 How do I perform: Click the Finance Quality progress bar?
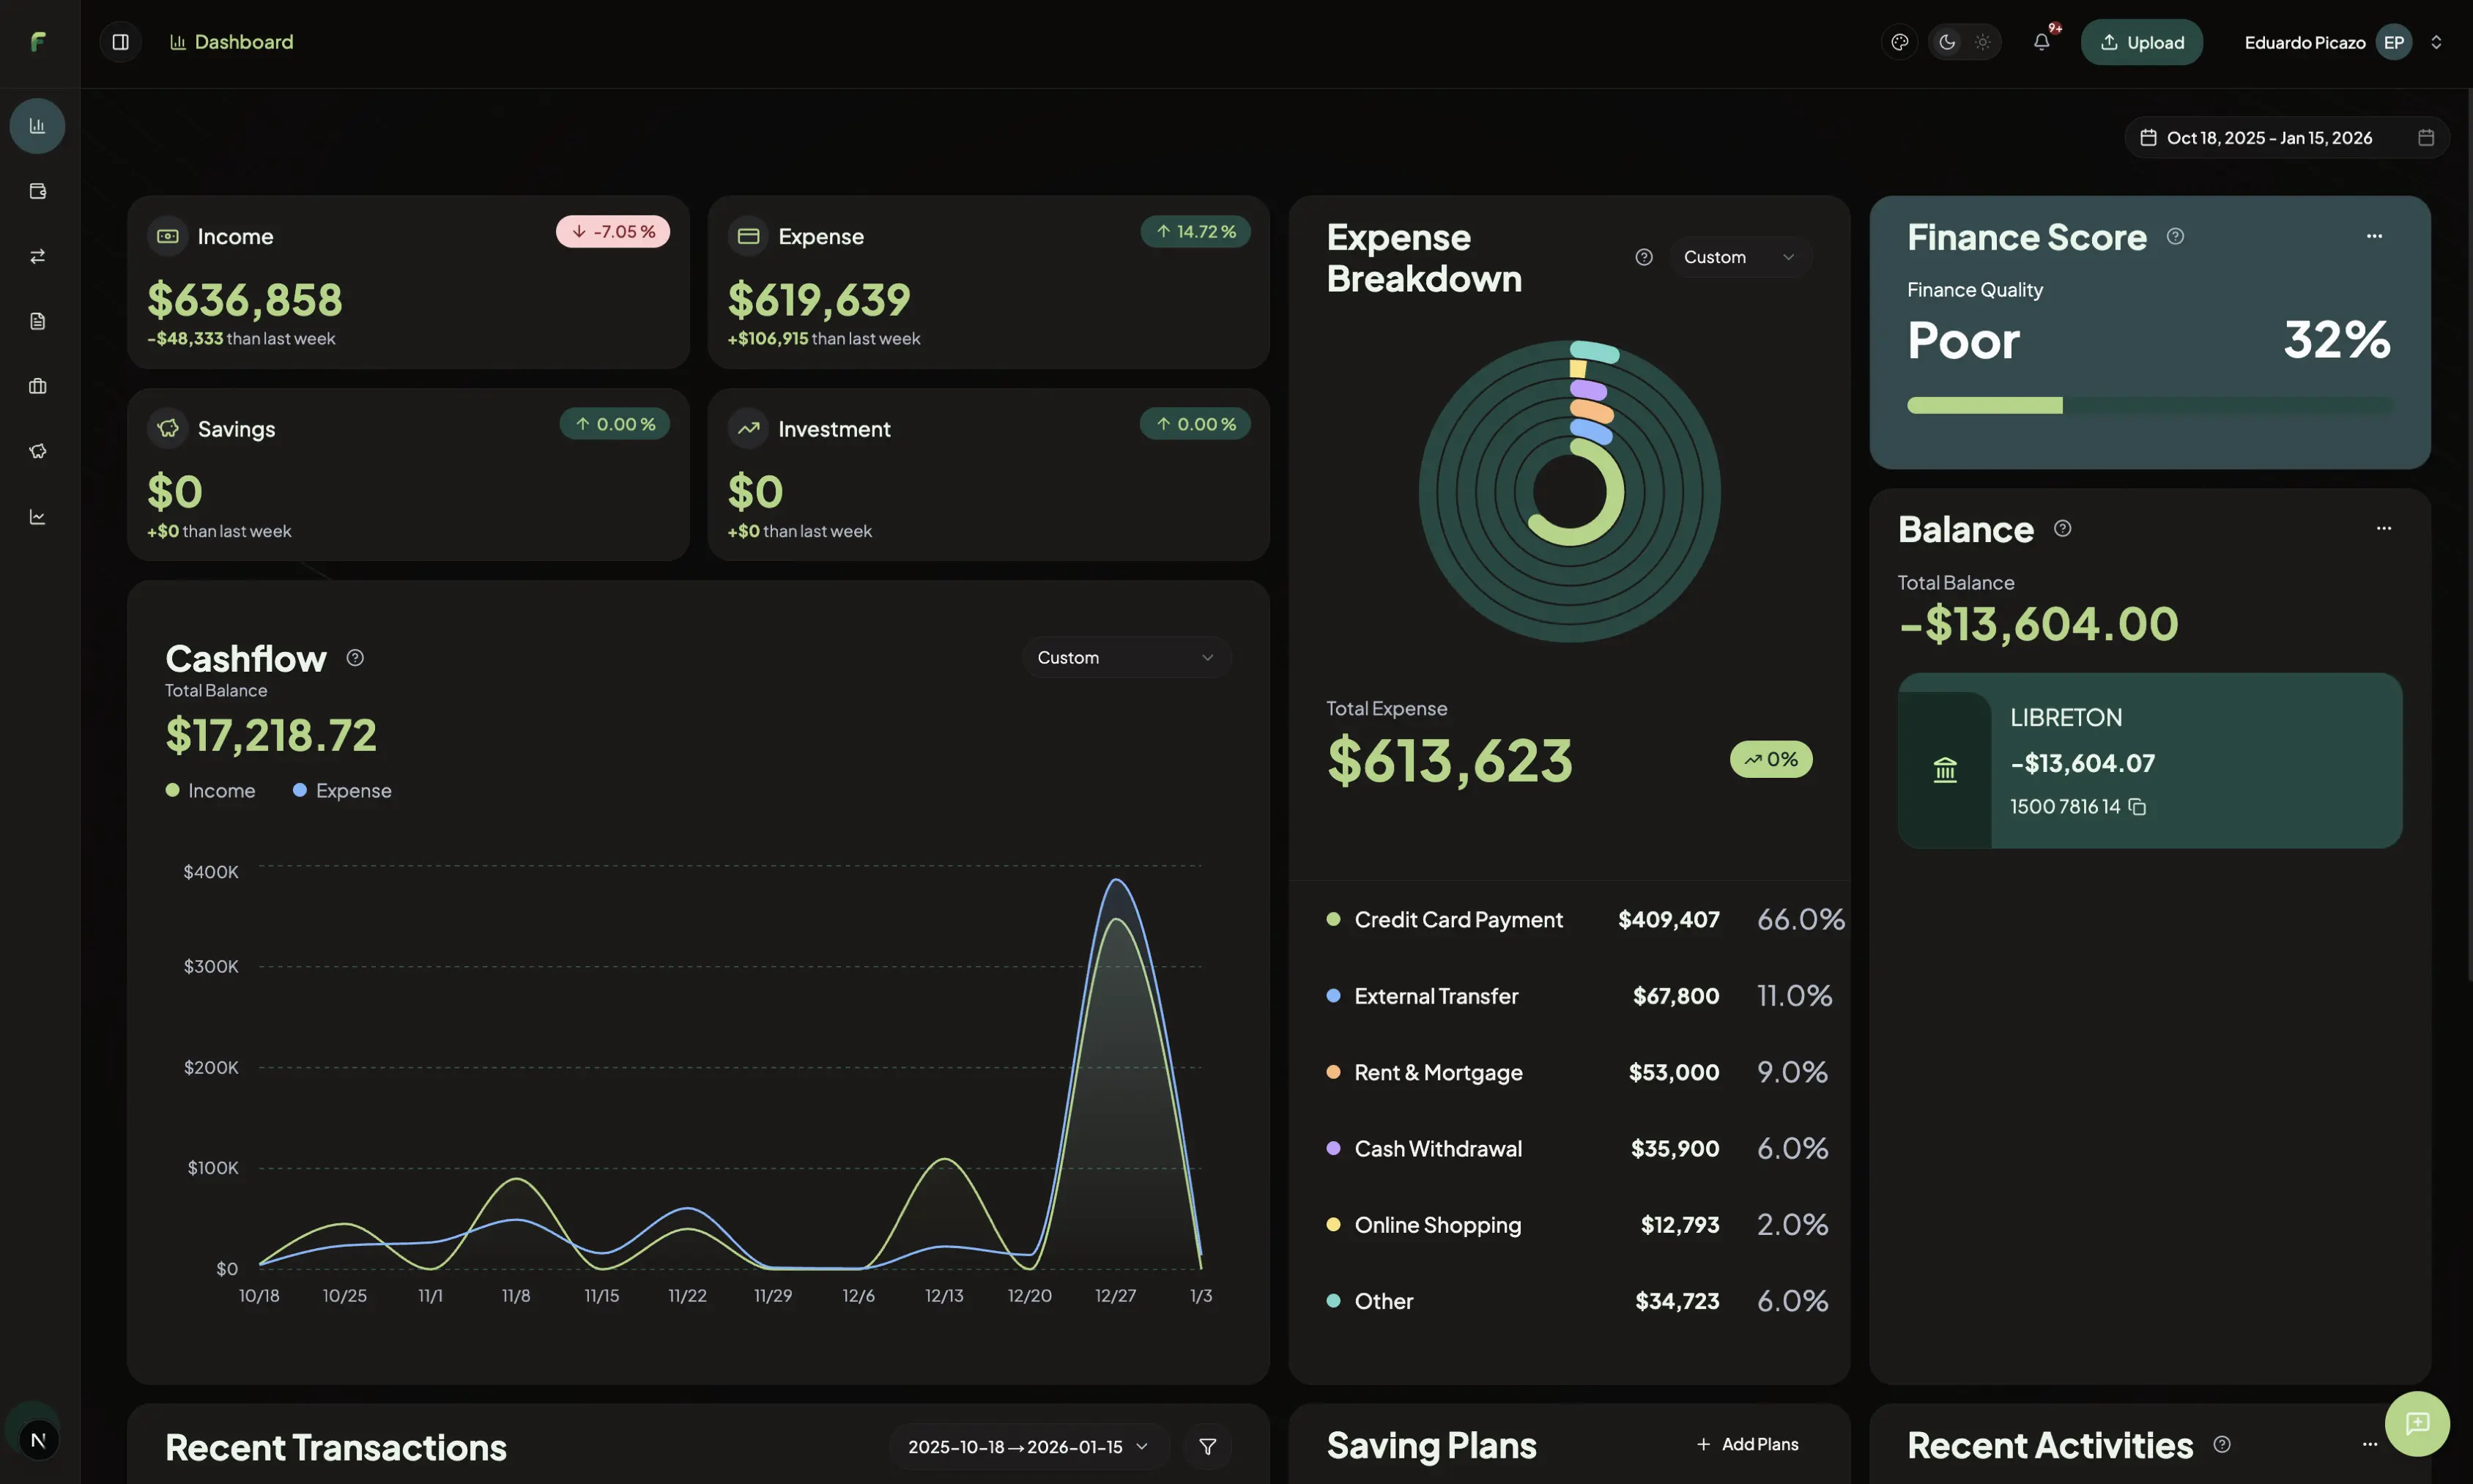point(2150,405)
